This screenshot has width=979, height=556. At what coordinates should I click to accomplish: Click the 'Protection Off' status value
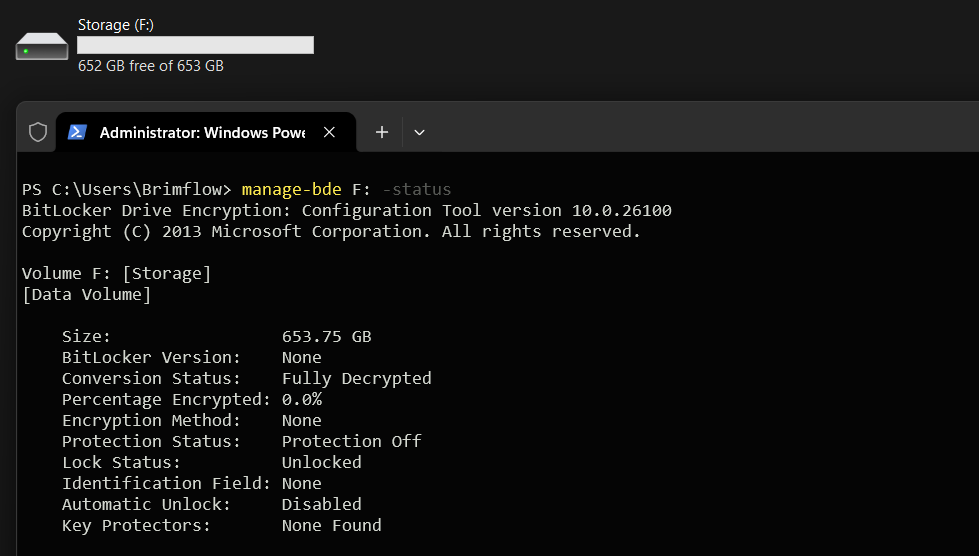pyautogui.click(x=352, y=441)
